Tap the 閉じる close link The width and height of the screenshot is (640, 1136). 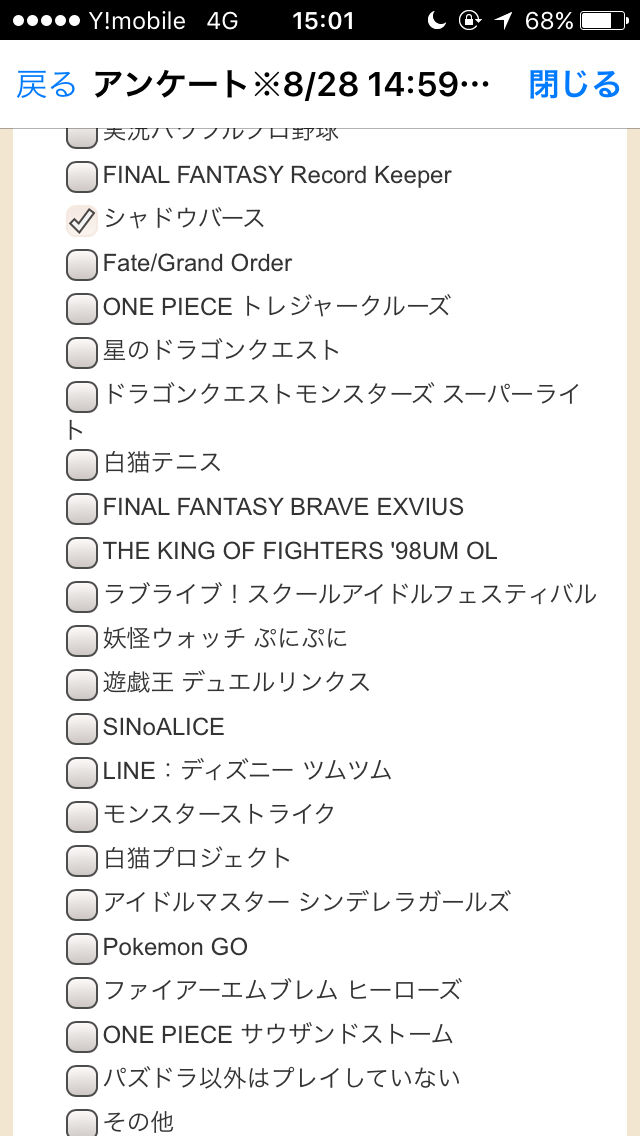(574, 85)
